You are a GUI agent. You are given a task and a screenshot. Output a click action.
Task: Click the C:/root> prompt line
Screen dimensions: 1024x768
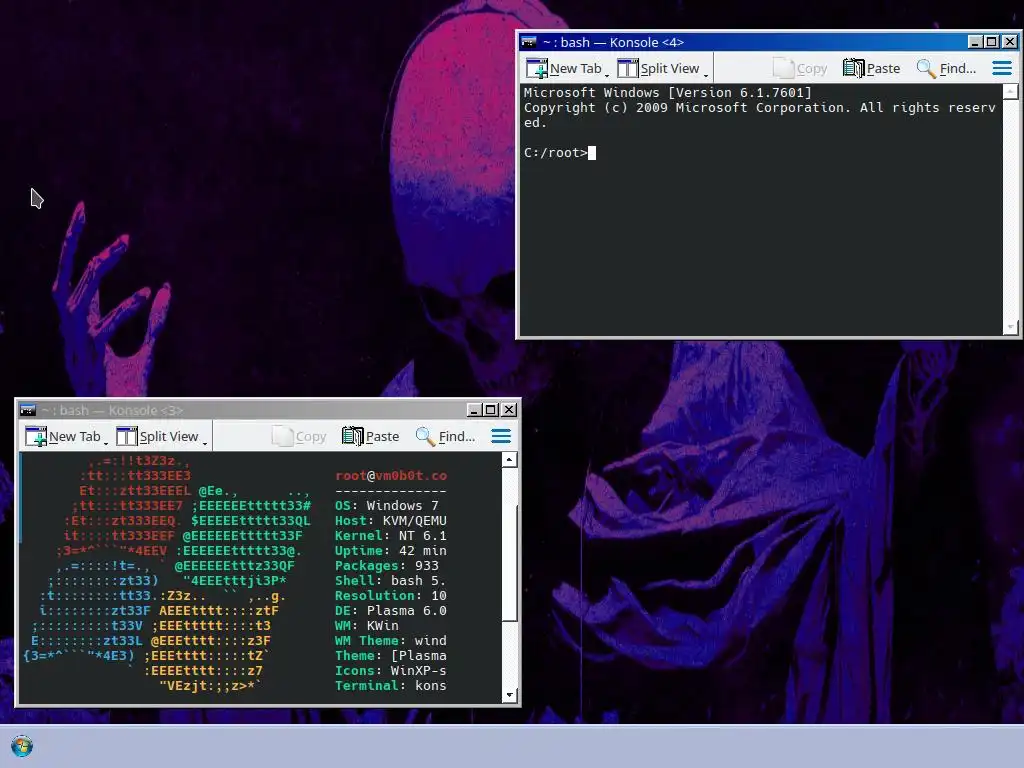560,153
